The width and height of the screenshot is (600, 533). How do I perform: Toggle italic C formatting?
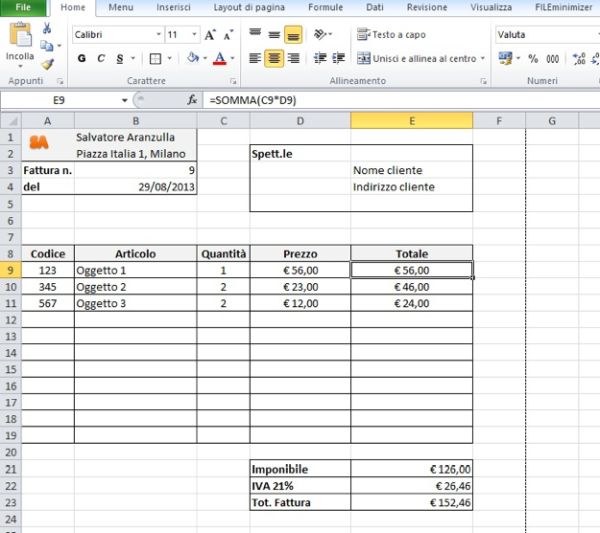click(x=101, y=59)
